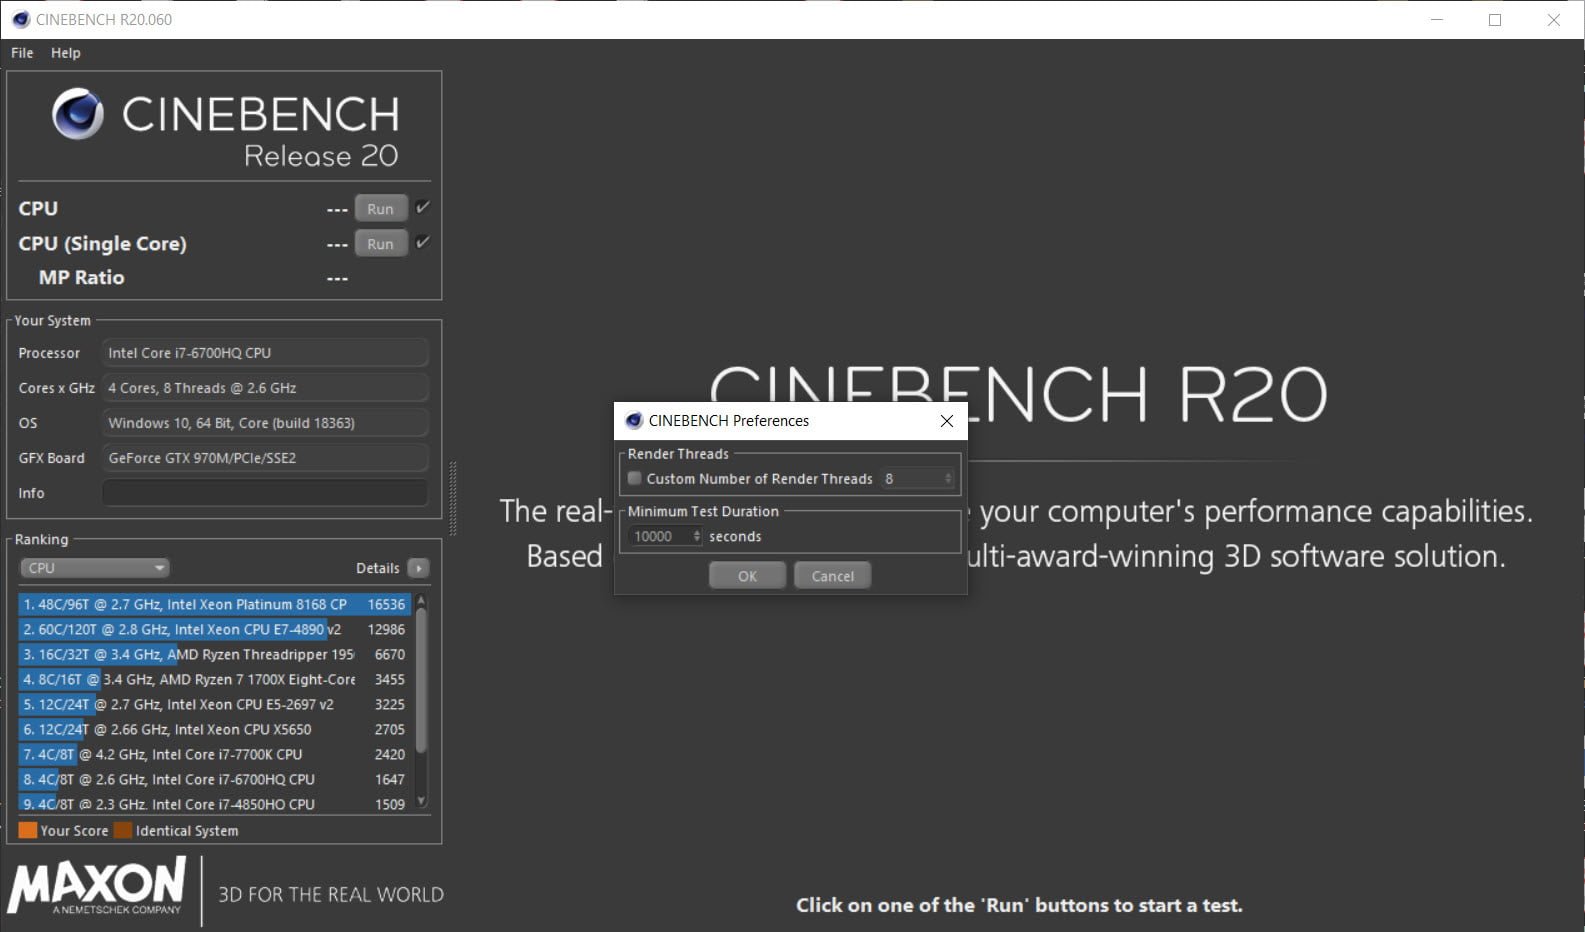Click the score 1647 in ranking
The image size is (1585, 932).
tap(390, 780)
